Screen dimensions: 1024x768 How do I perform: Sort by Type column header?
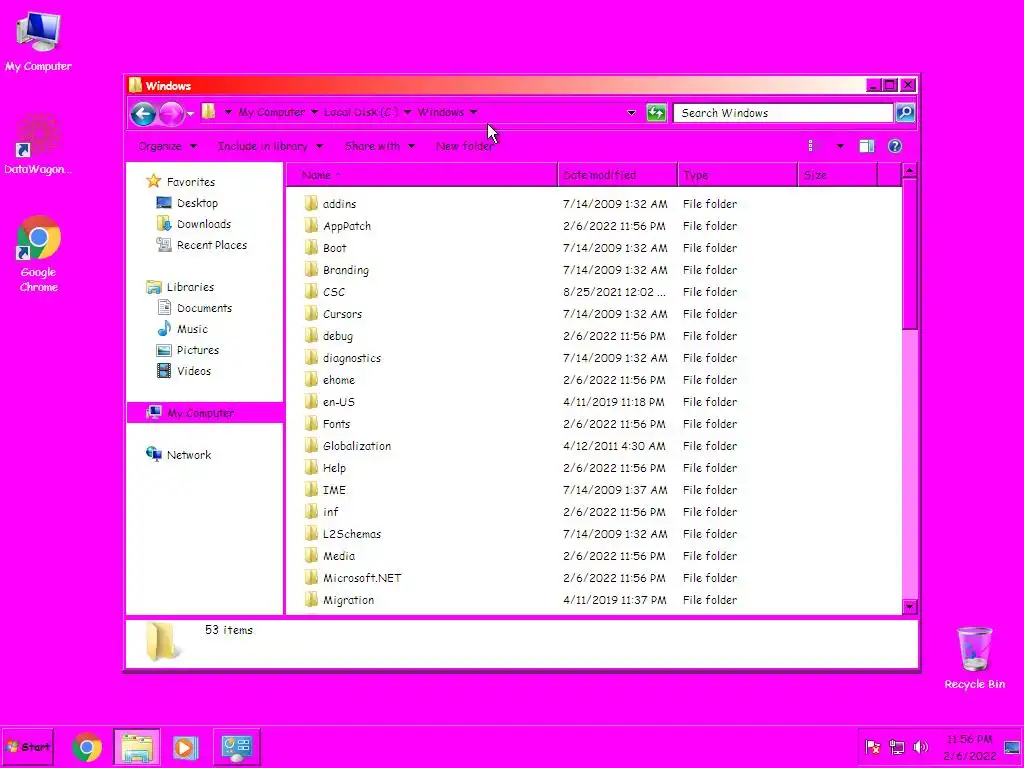(x=738, y=175)
